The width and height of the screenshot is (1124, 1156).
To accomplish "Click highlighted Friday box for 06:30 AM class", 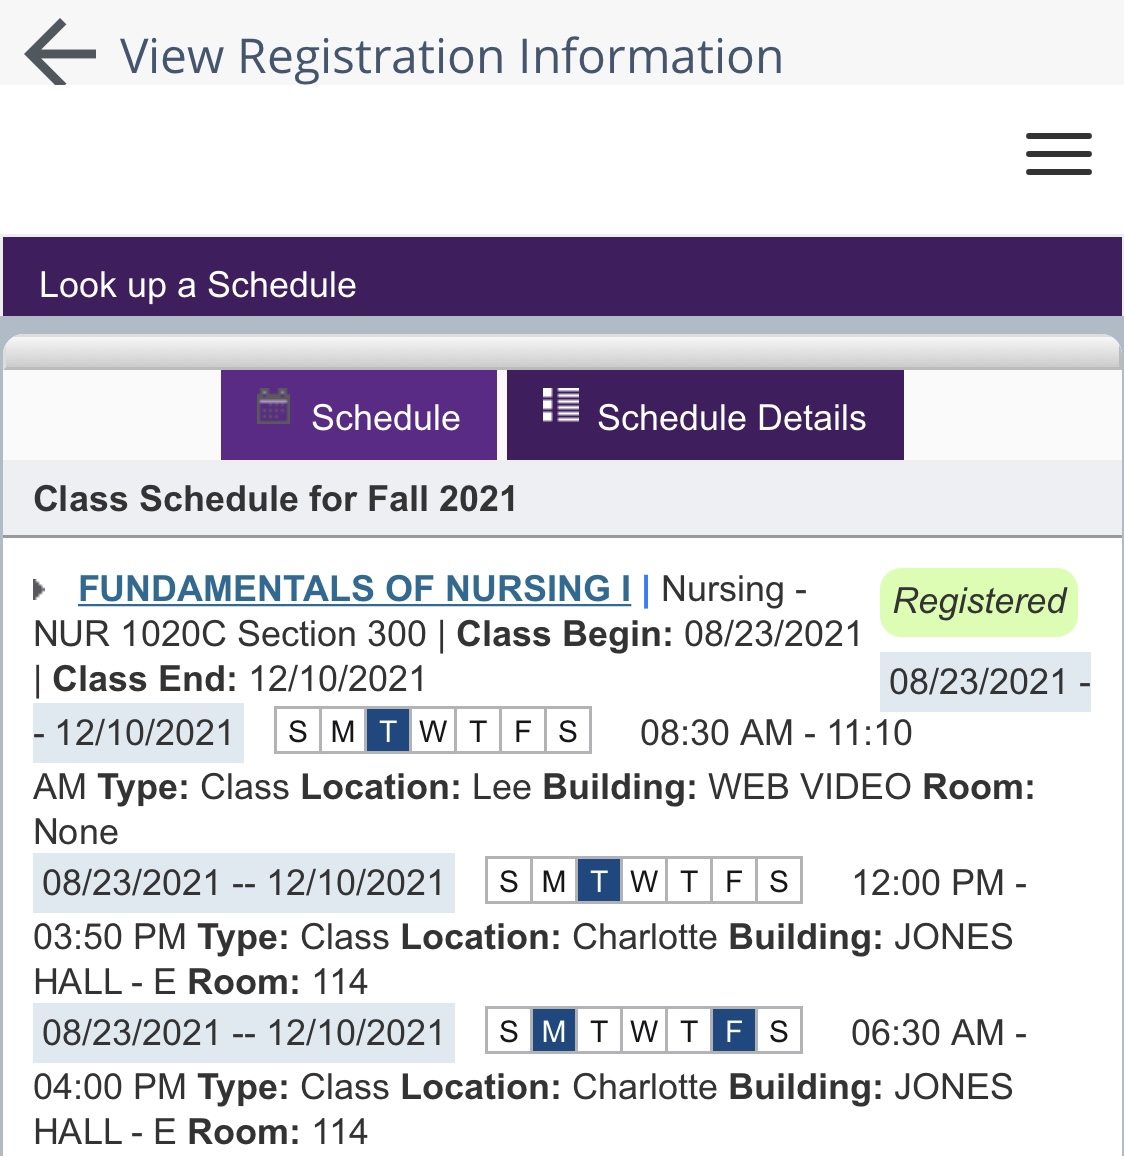I will pos(733,1031).
